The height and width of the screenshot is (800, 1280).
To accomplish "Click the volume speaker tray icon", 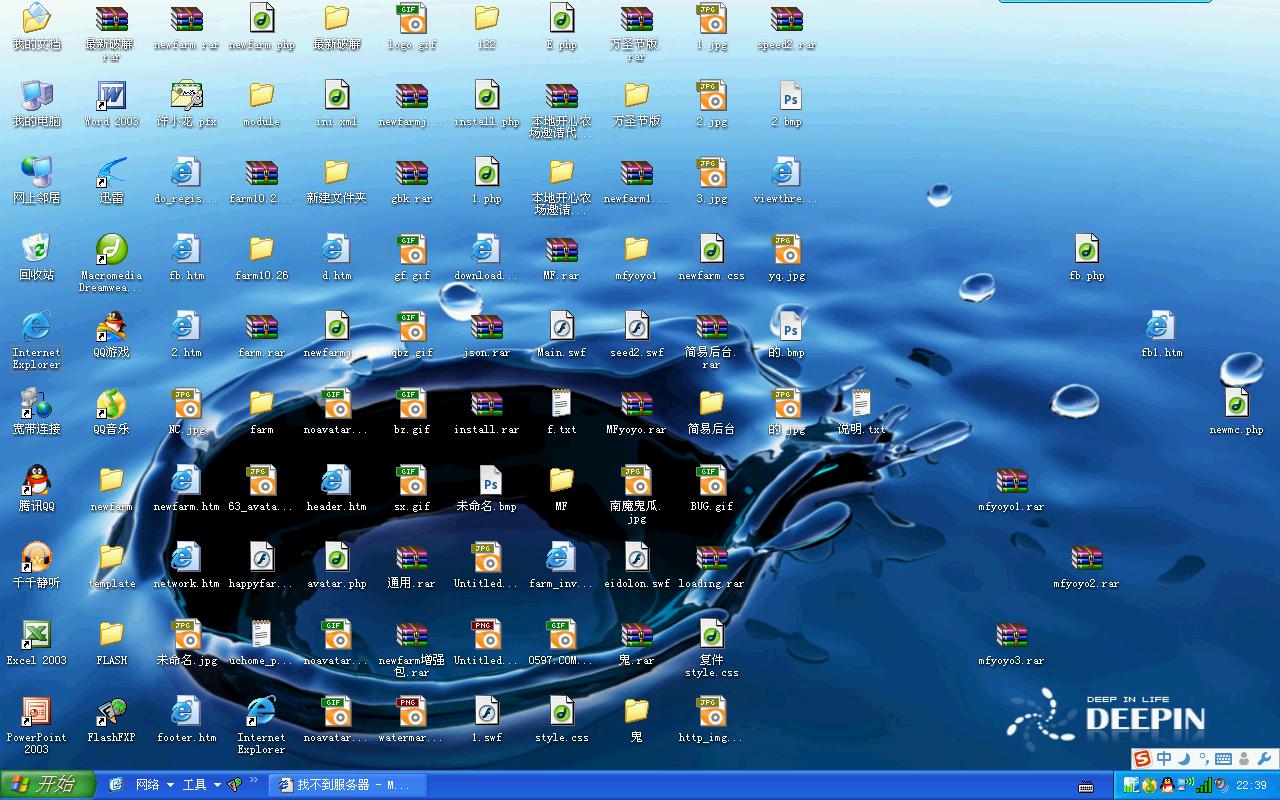I will (x=1221, y=785).
